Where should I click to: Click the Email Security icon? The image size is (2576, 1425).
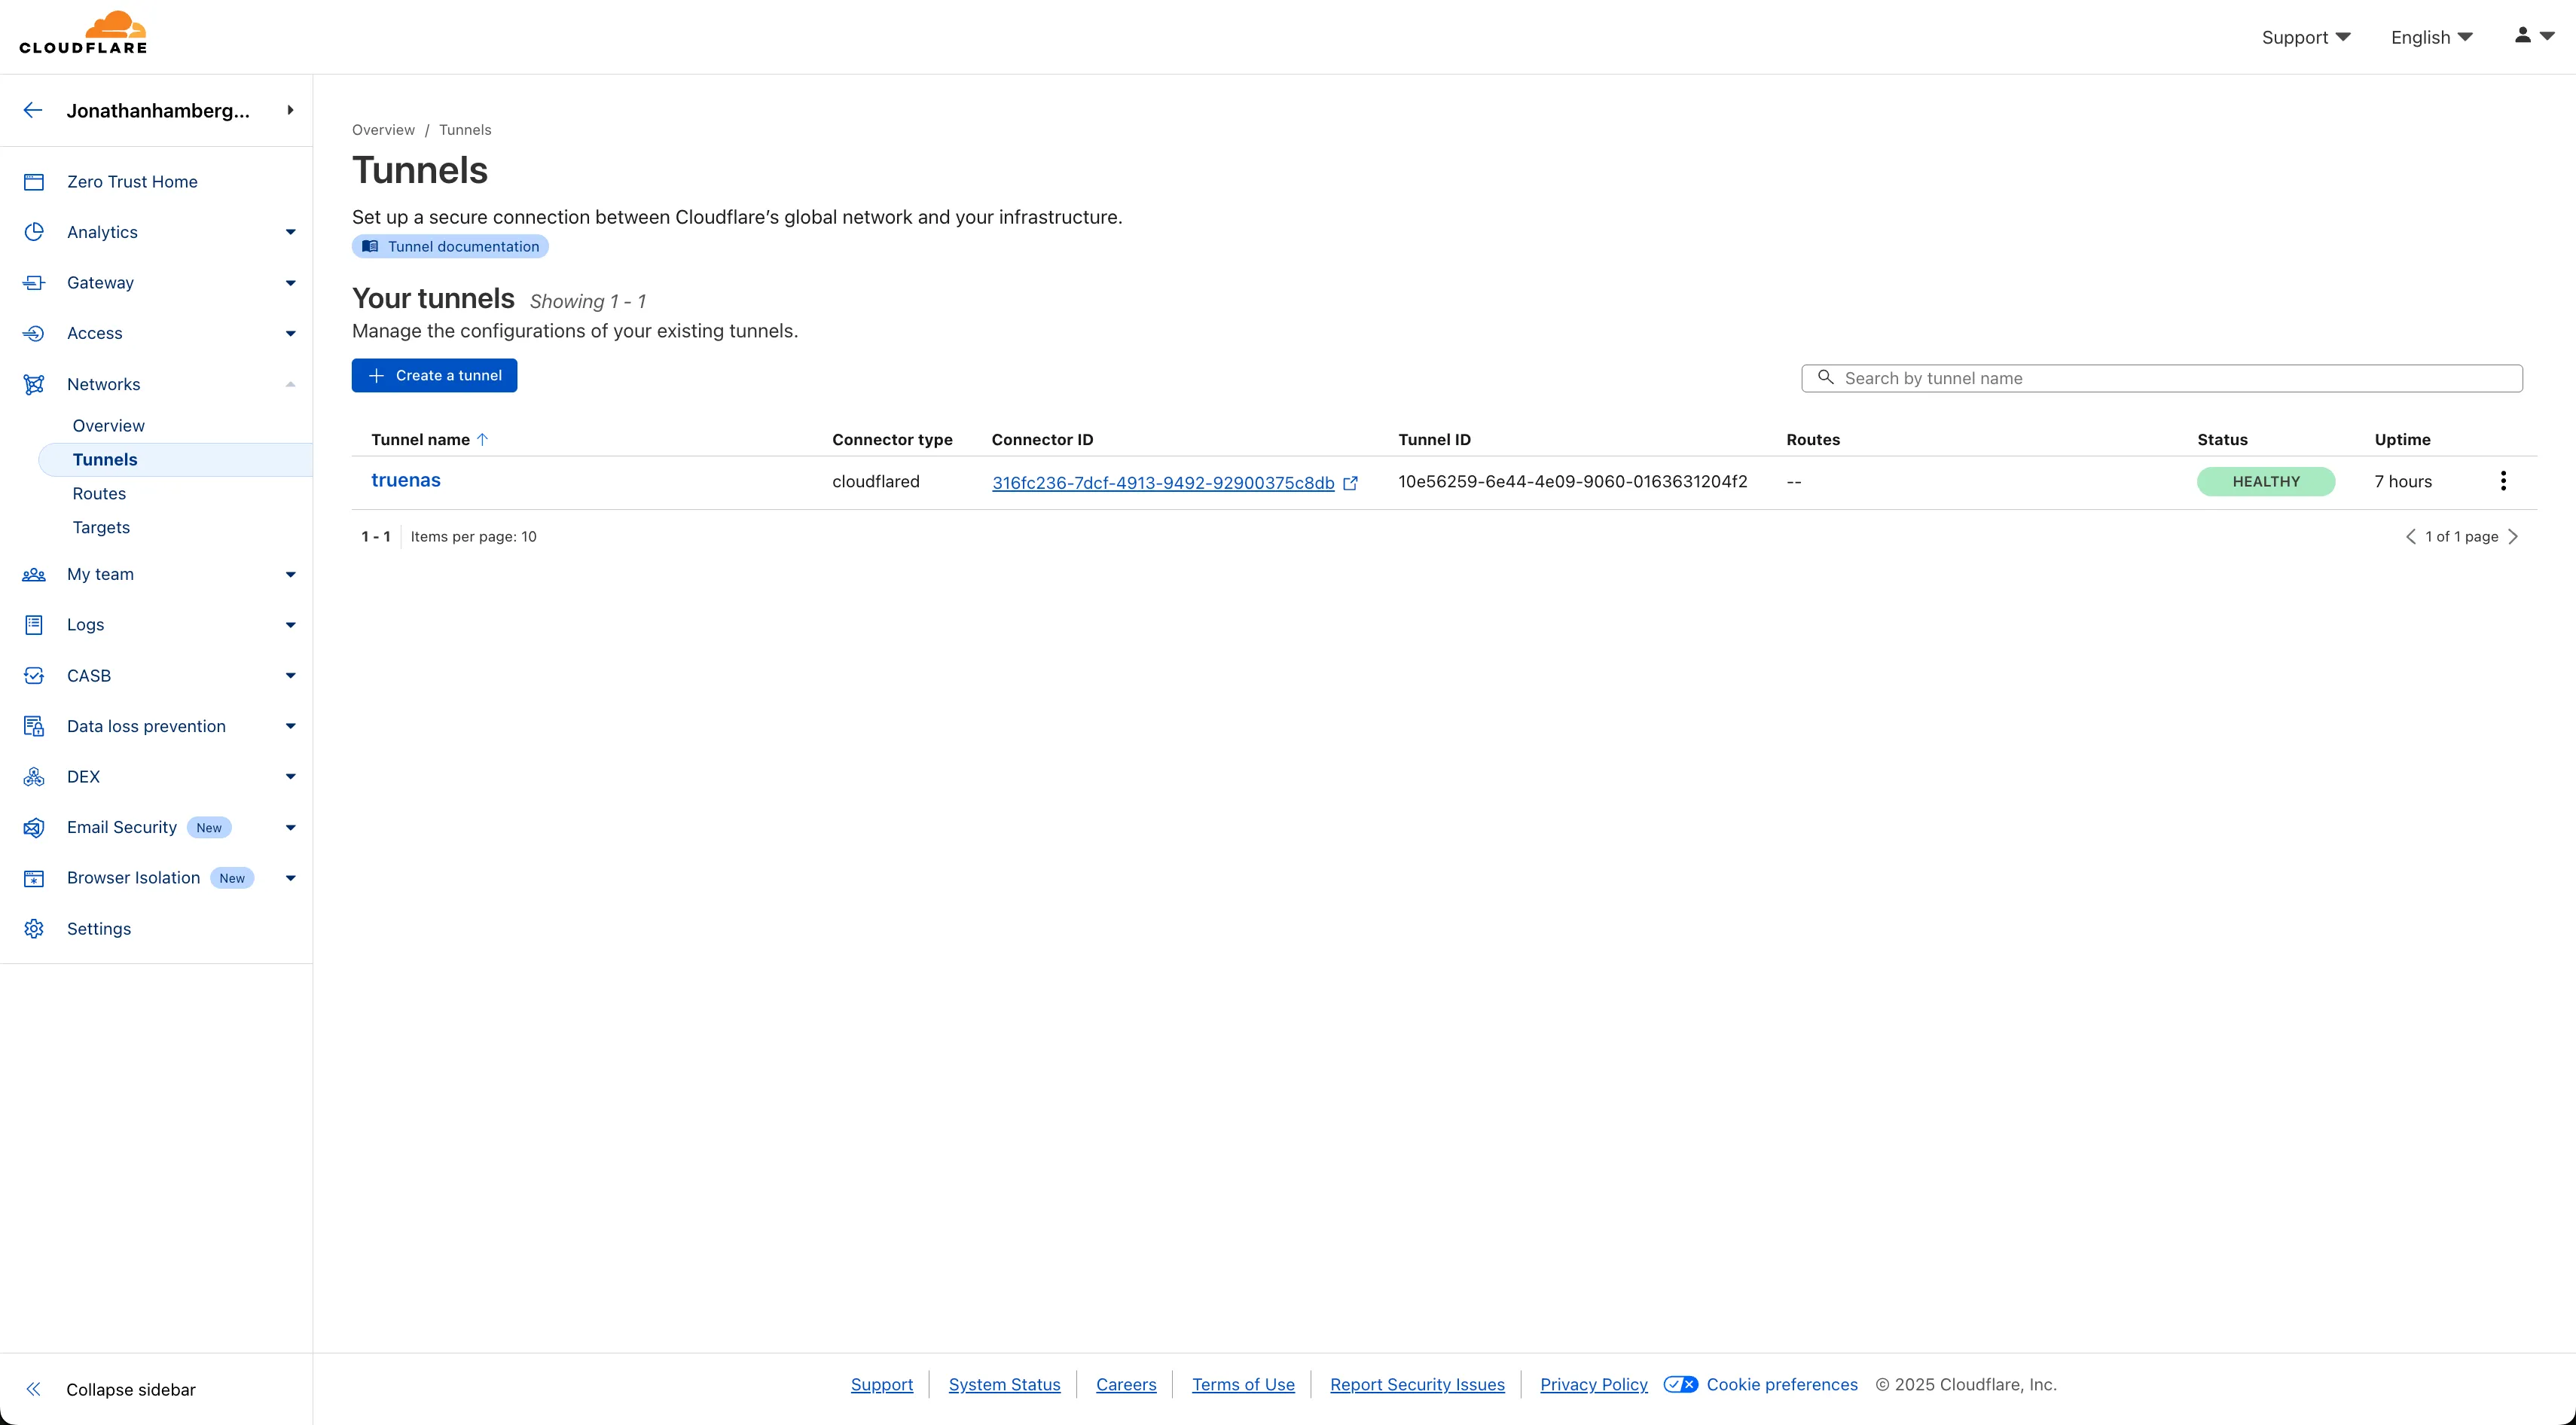click(x=34, y=828)
